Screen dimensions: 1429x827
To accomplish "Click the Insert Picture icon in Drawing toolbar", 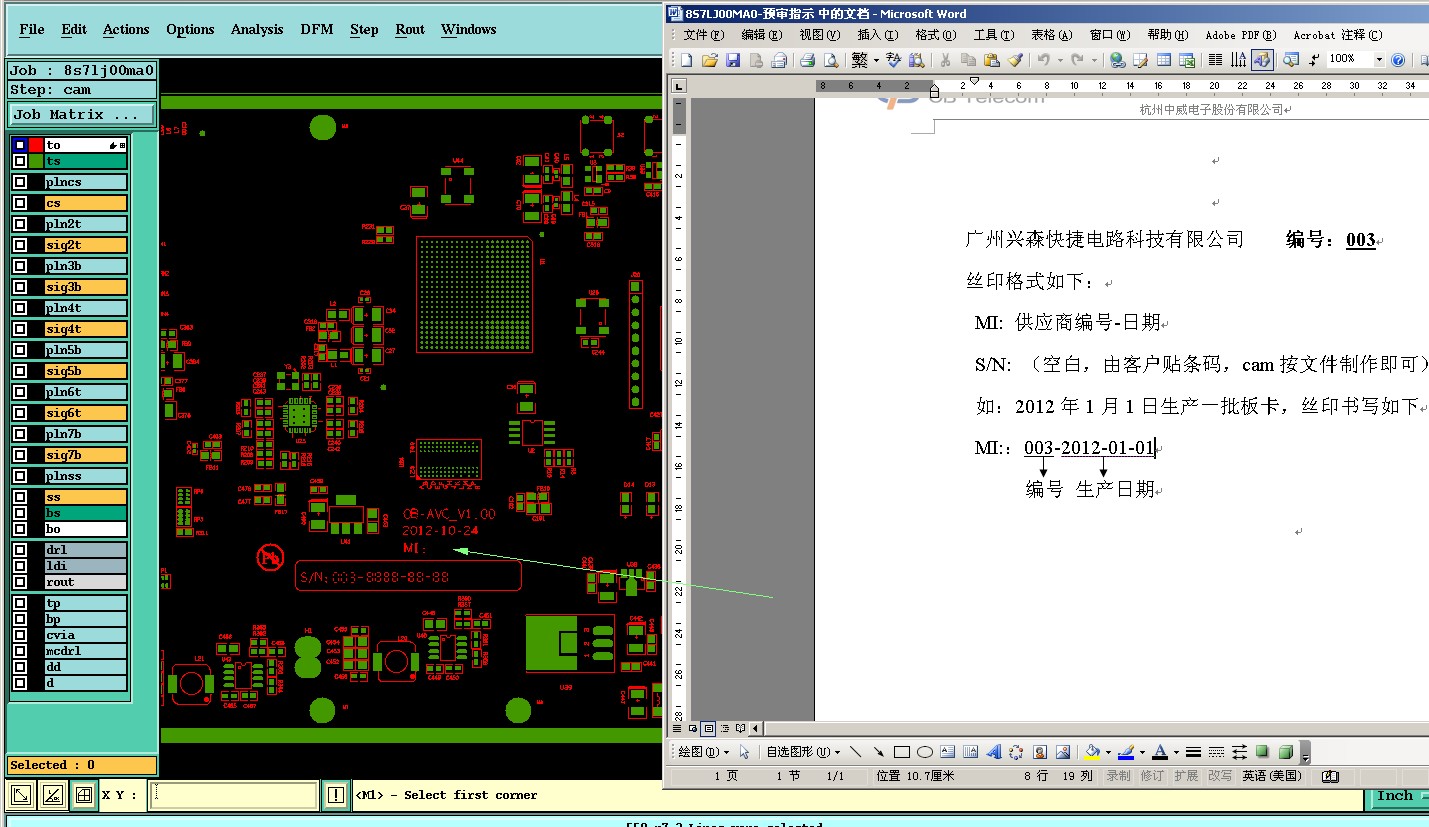I will 1063,752.
